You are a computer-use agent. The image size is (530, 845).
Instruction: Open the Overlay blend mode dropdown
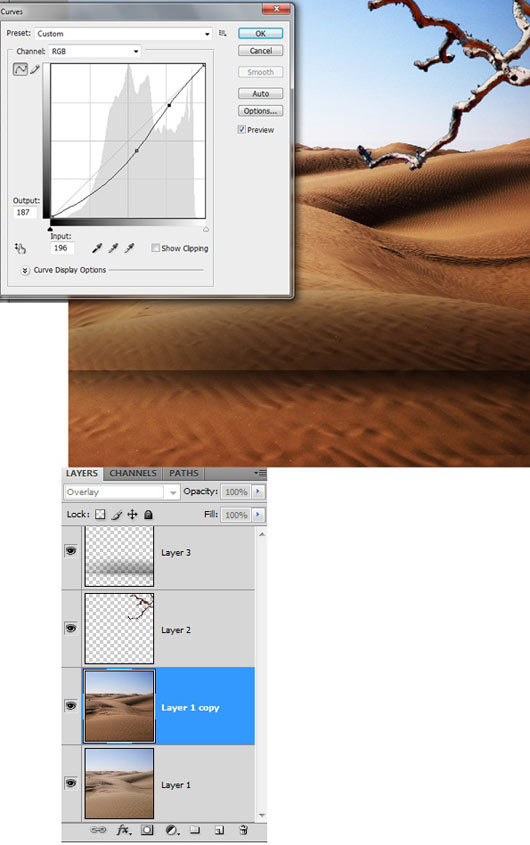point(121,492)
